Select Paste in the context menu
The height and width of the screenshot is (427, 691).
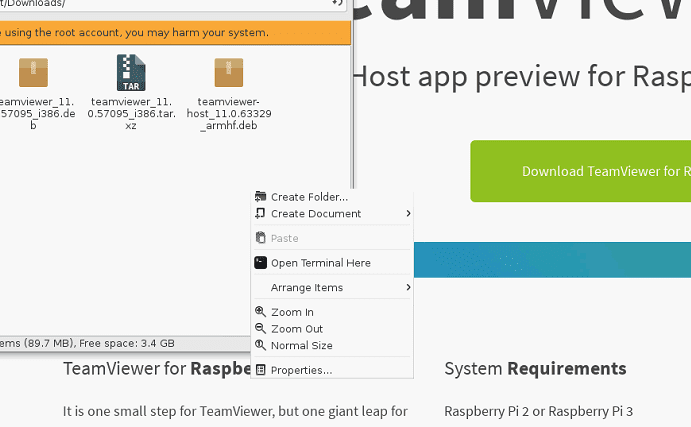pos(284,239)
